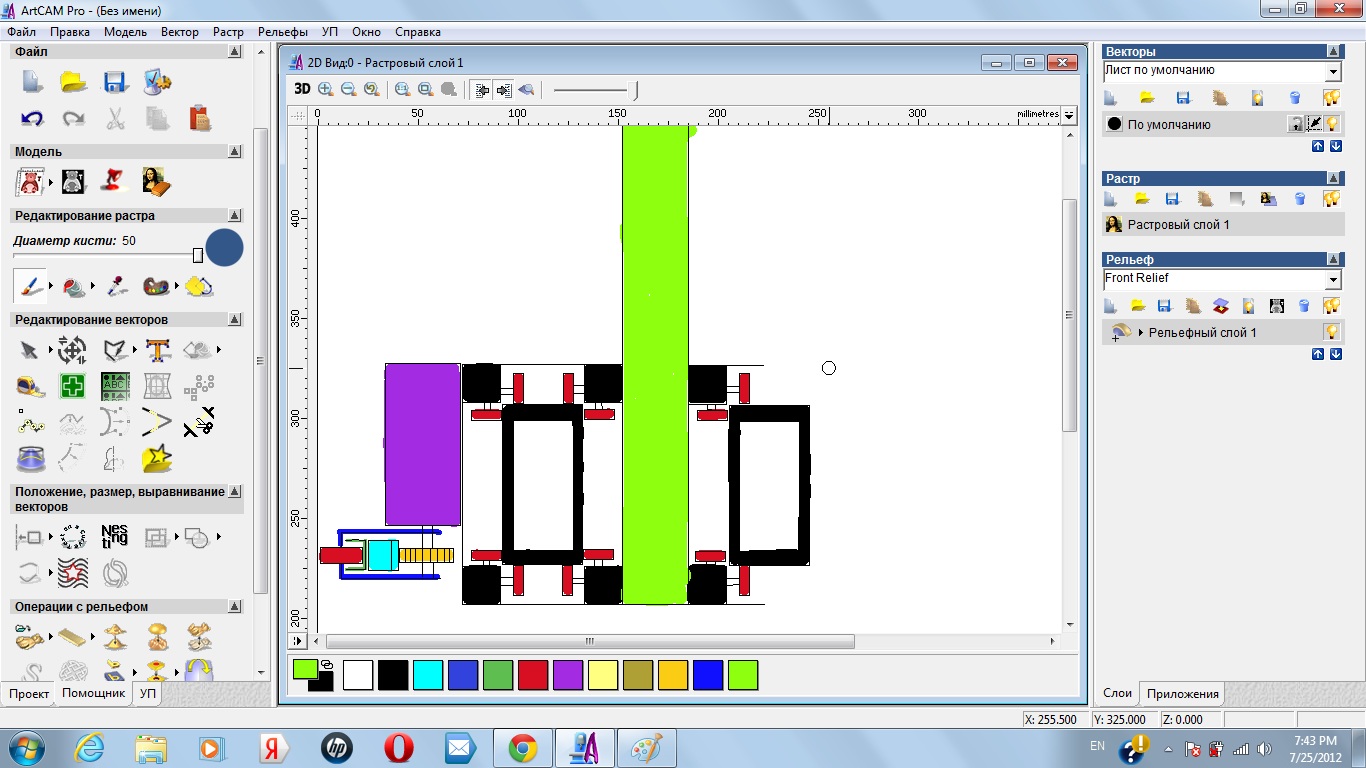
Task: Move vector layer up with the blue arrow under По умолчанию
Action: 1317,146
